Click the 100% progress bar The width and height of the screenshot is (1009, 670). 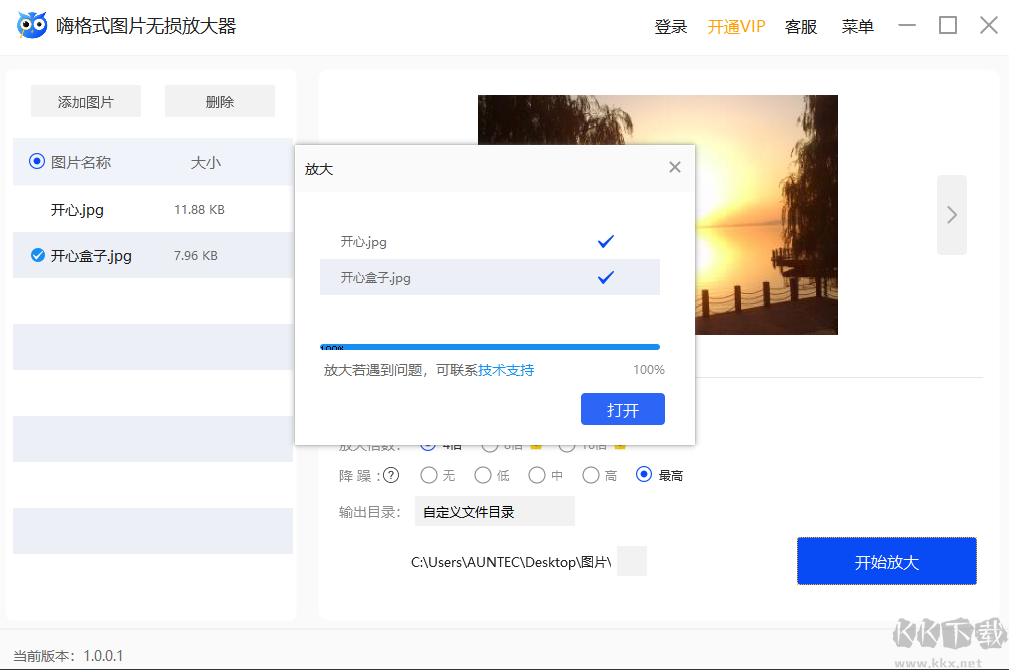click(489, 346)
